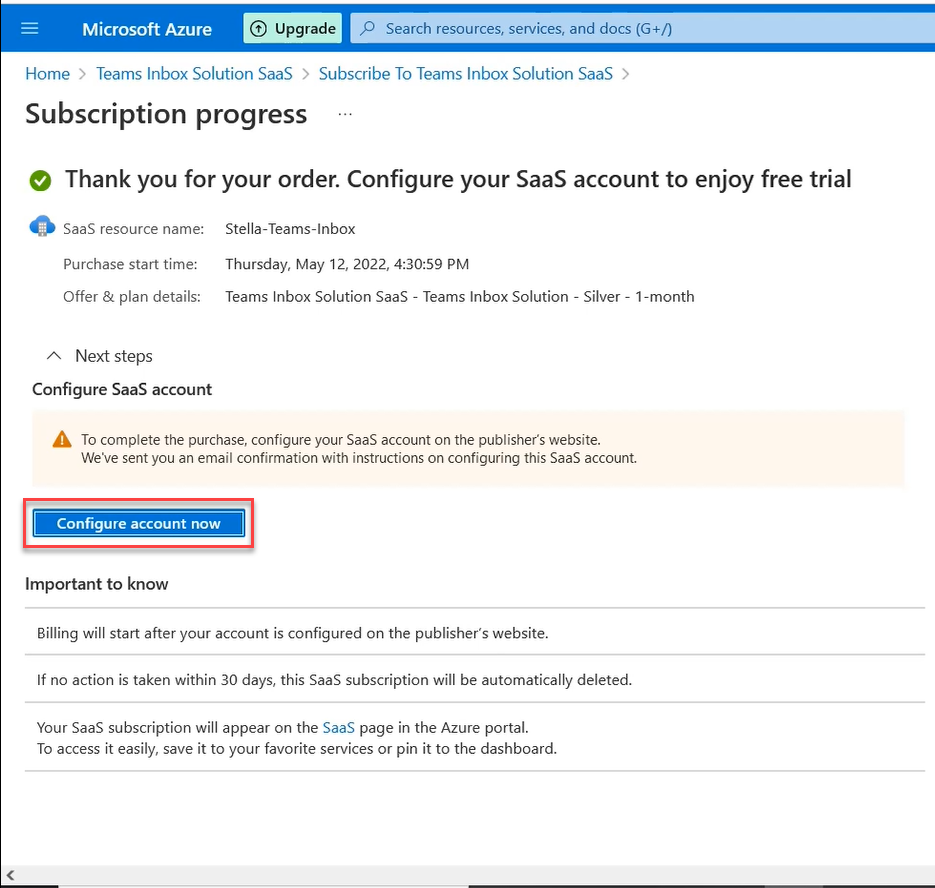Click the horizontal scrollbar track
This screenshot has width=935, height=888.
coord(475,875)
